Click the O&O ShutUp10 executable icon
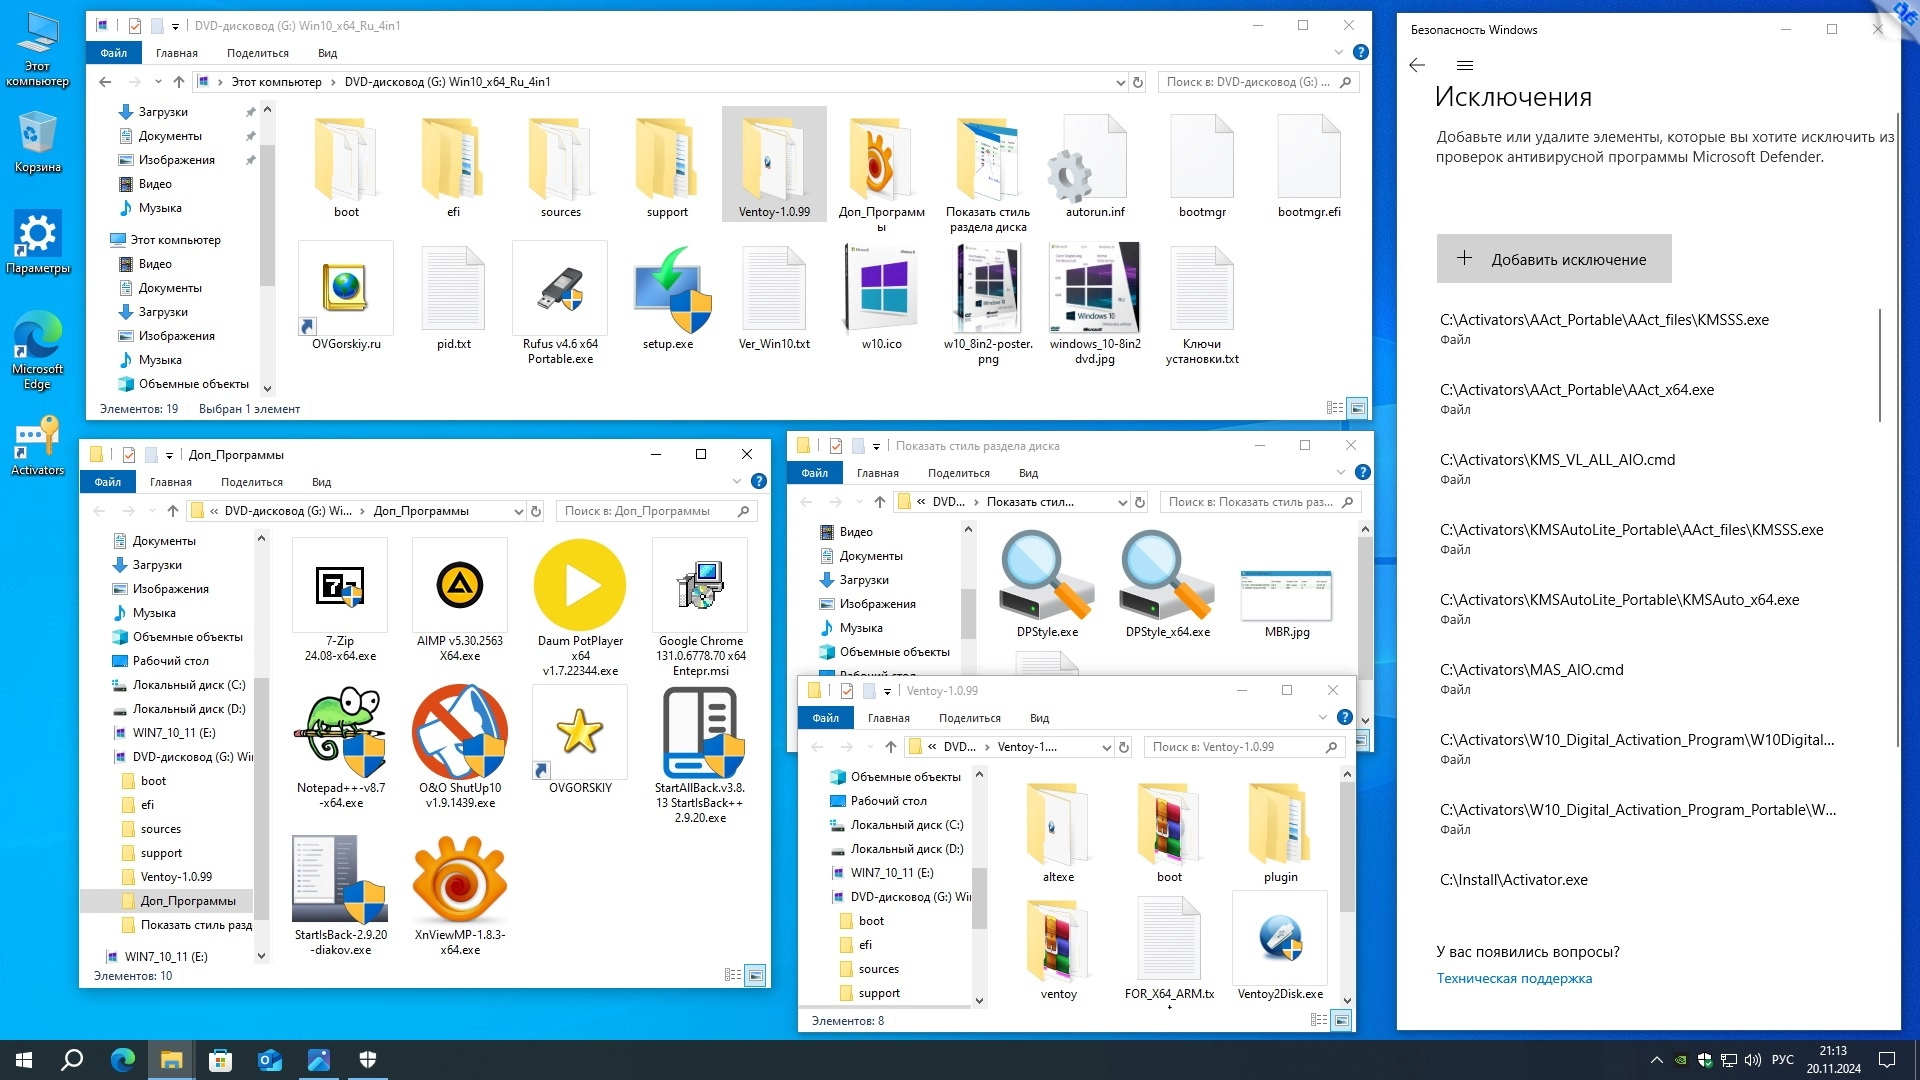This screenshot has width=1920, height=1080. [x=460, y=733]
